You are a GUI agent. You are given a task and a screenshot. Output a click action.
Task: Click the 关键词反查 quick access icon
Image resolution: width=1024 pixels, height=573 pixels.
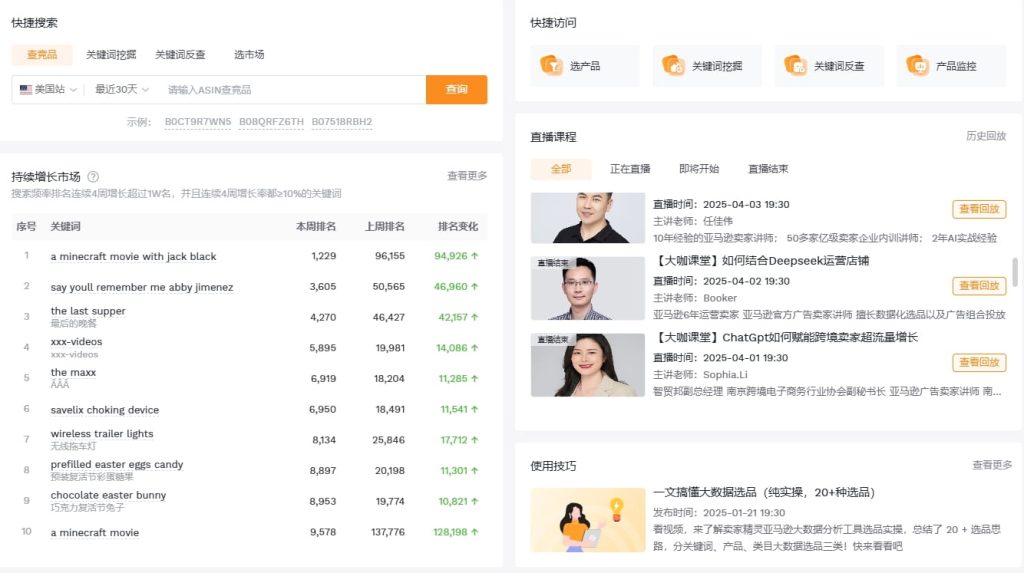[795, 65]
